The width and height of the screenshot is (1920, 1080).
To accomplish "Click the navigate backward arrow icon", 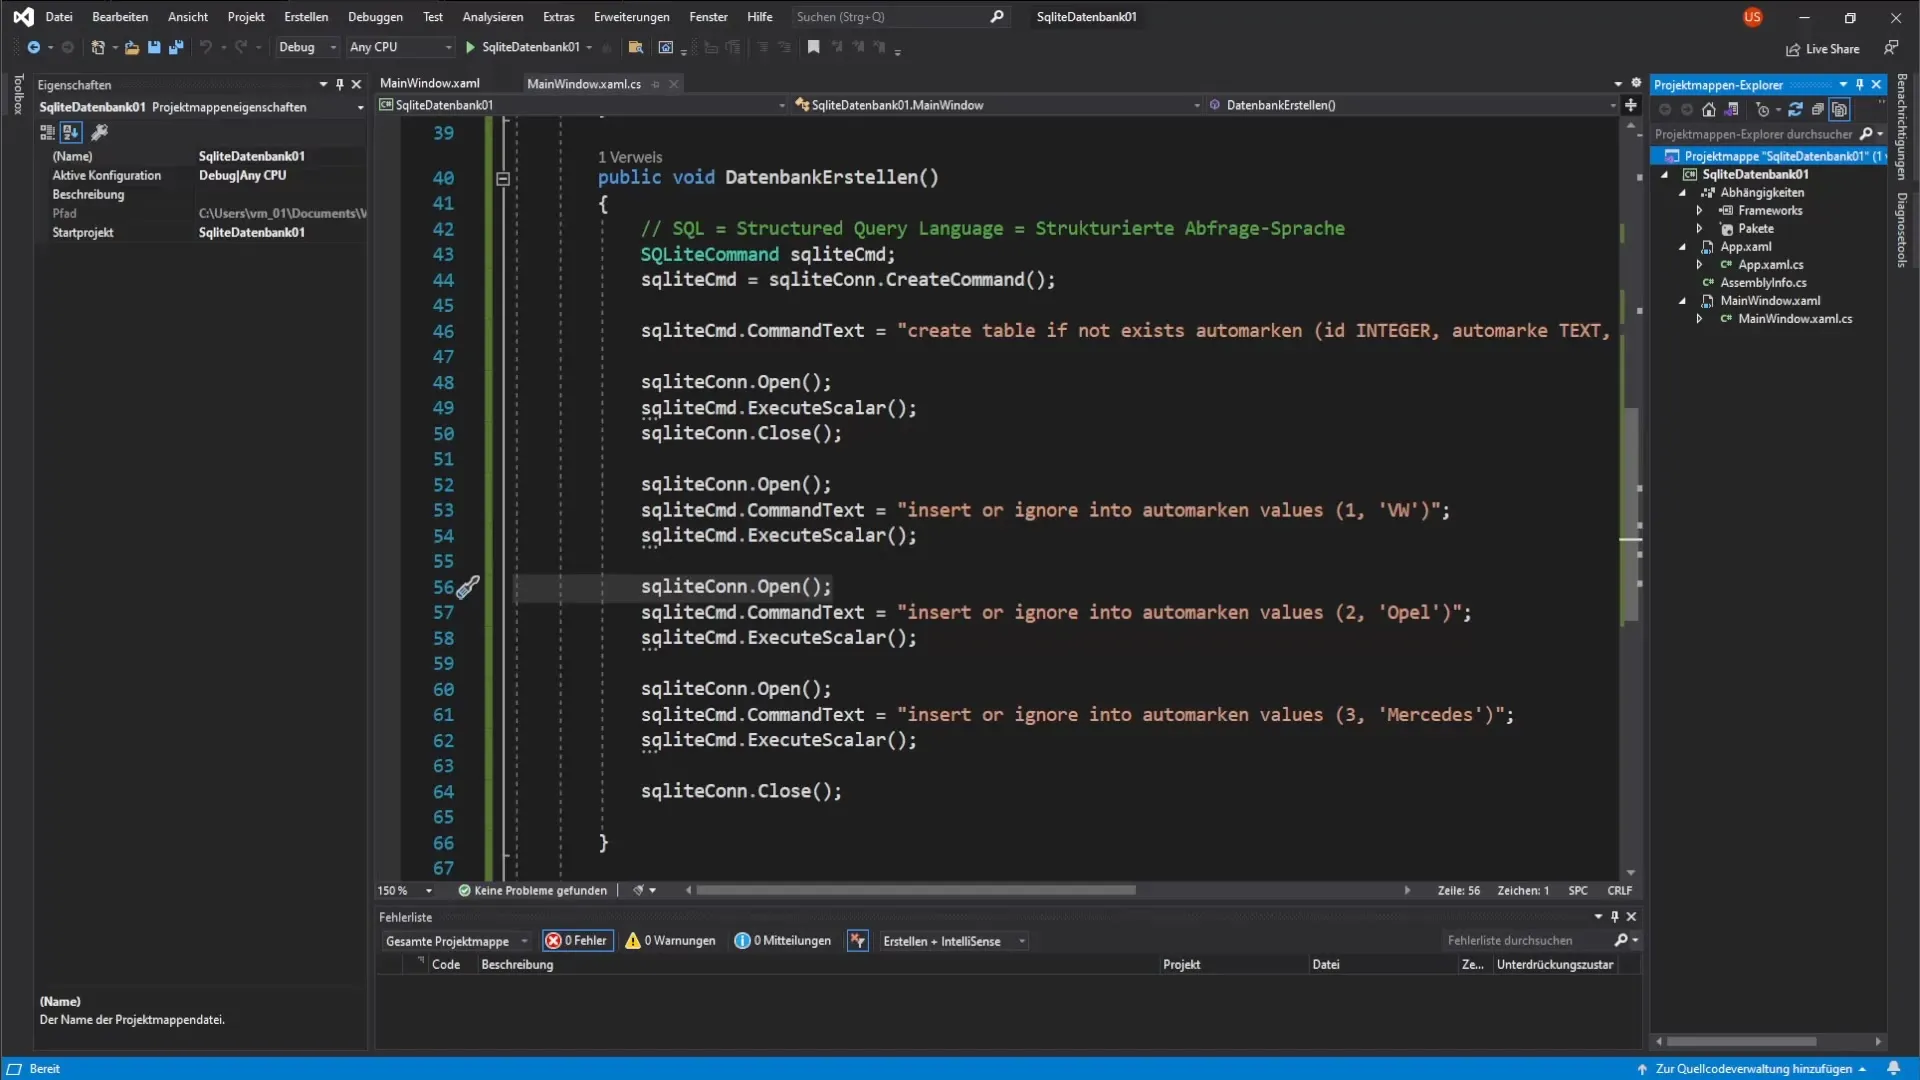I will [33, 47].
